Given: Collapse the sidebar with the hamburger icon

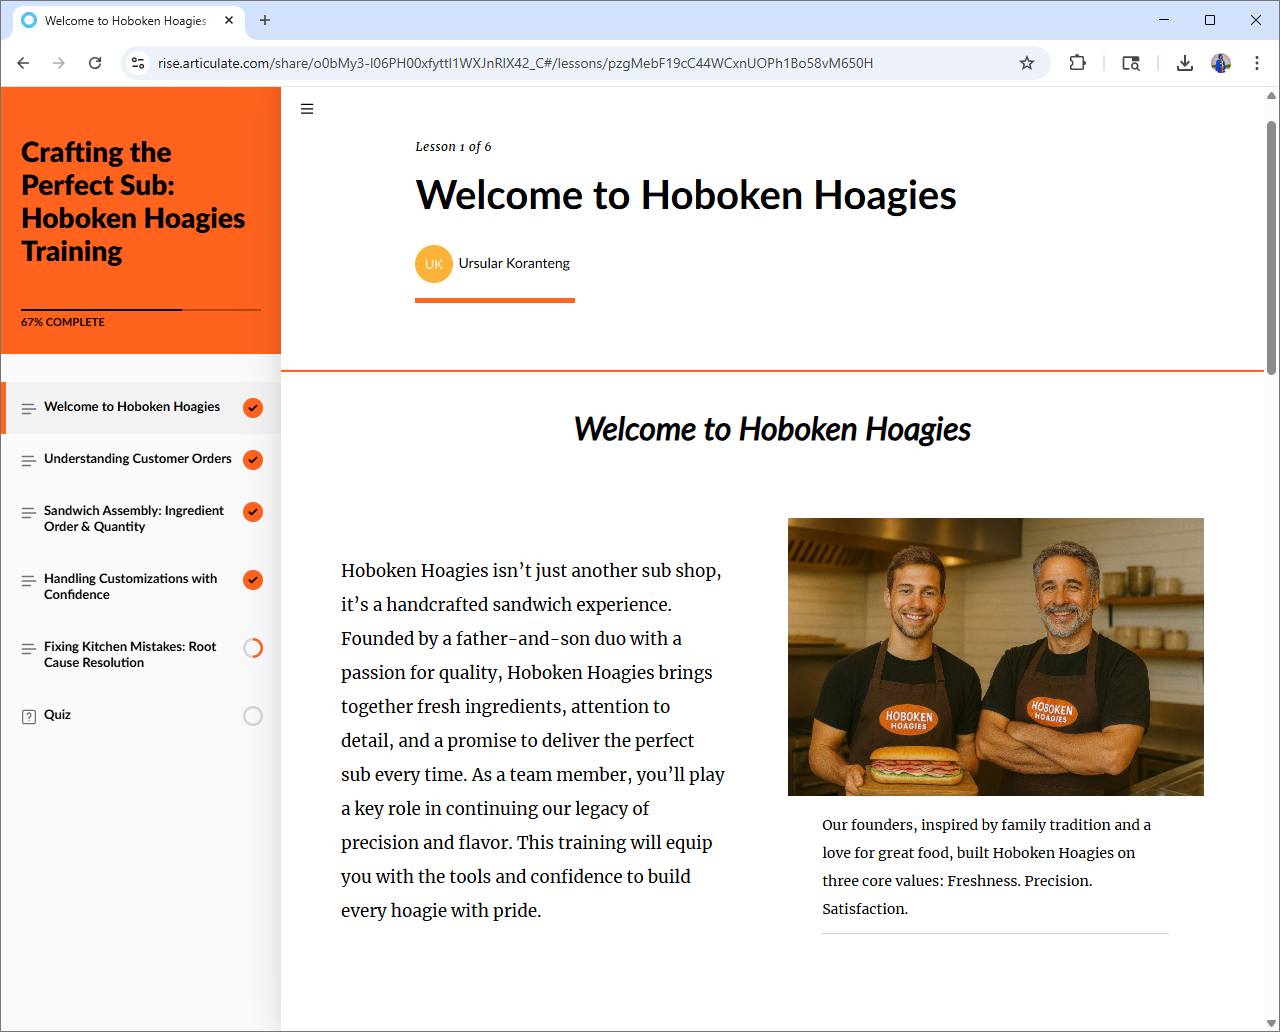Looking at the screenshot, I should coord(307,109).
